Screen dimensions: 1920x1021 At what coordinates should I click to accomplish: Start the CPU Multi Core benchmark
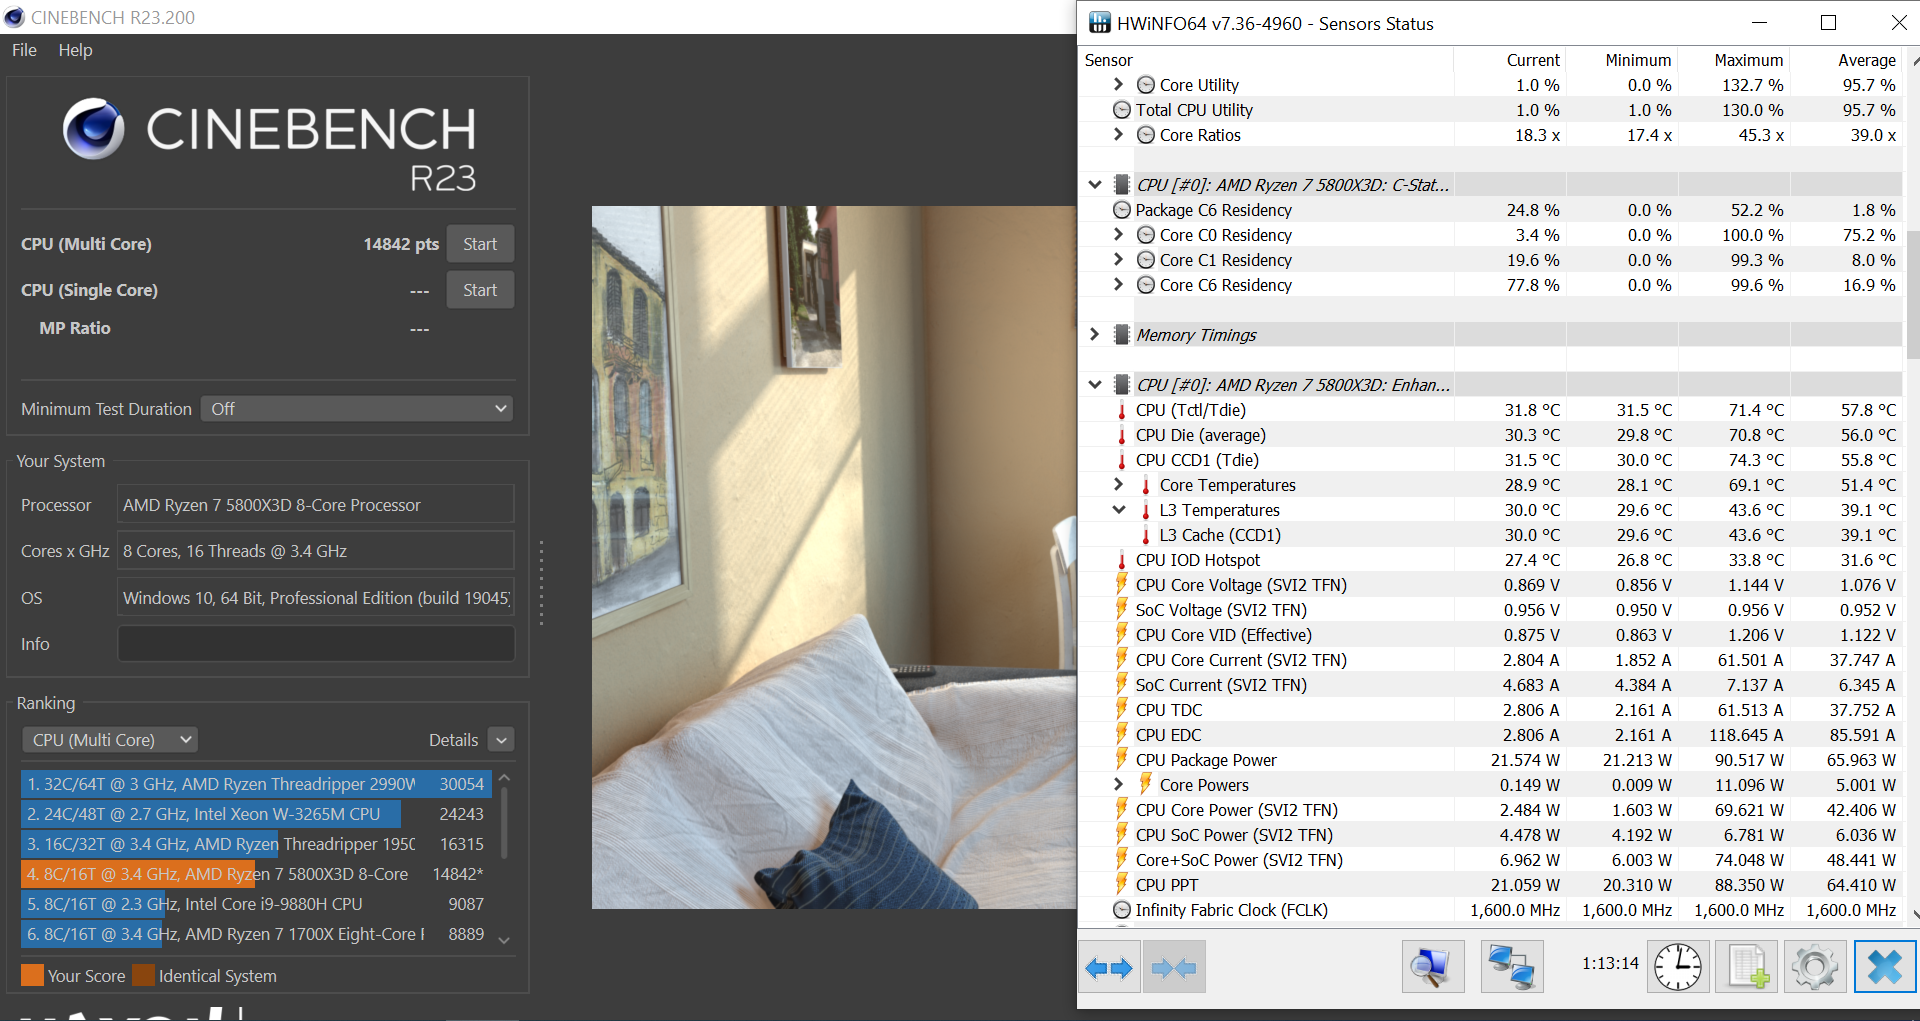click(480, 244)
